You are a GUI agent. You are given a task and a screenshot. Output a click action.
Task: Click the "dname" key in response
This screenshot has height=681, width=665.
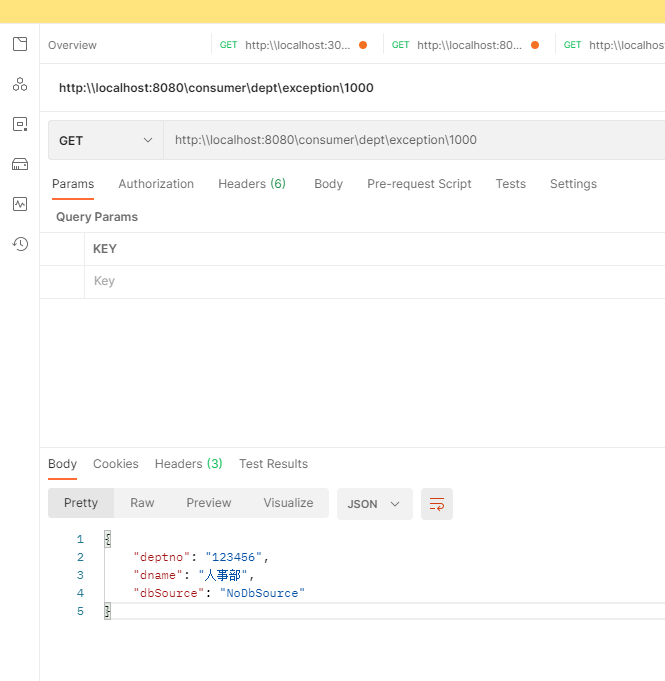click(x=158, y=575)
